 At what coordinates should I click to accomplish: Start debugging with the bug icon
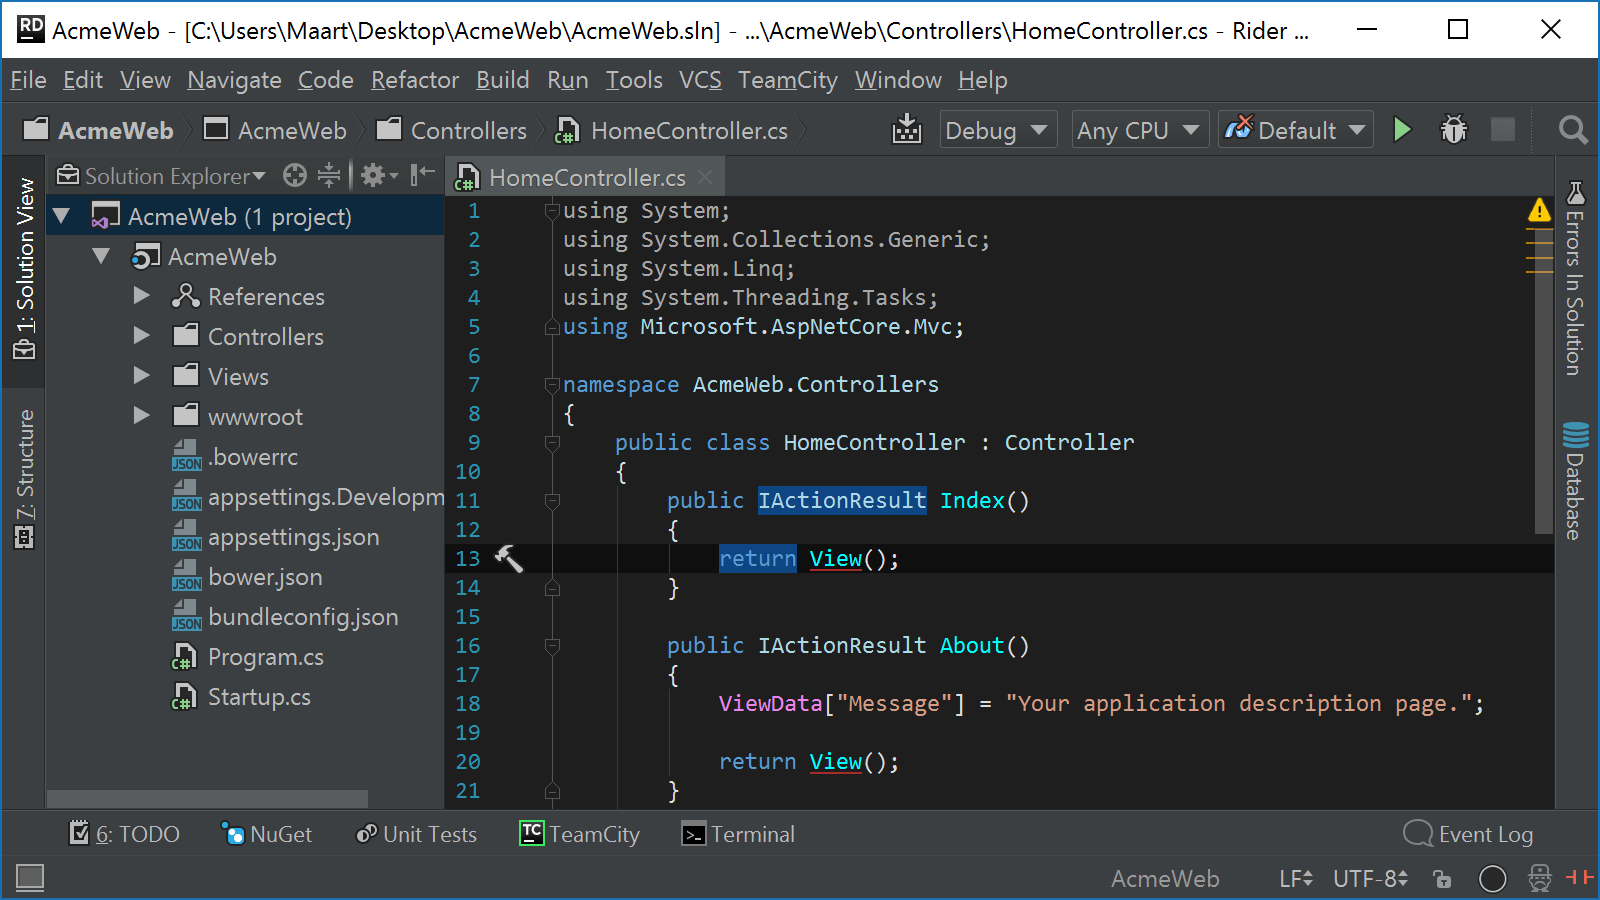coord(1453,130)
